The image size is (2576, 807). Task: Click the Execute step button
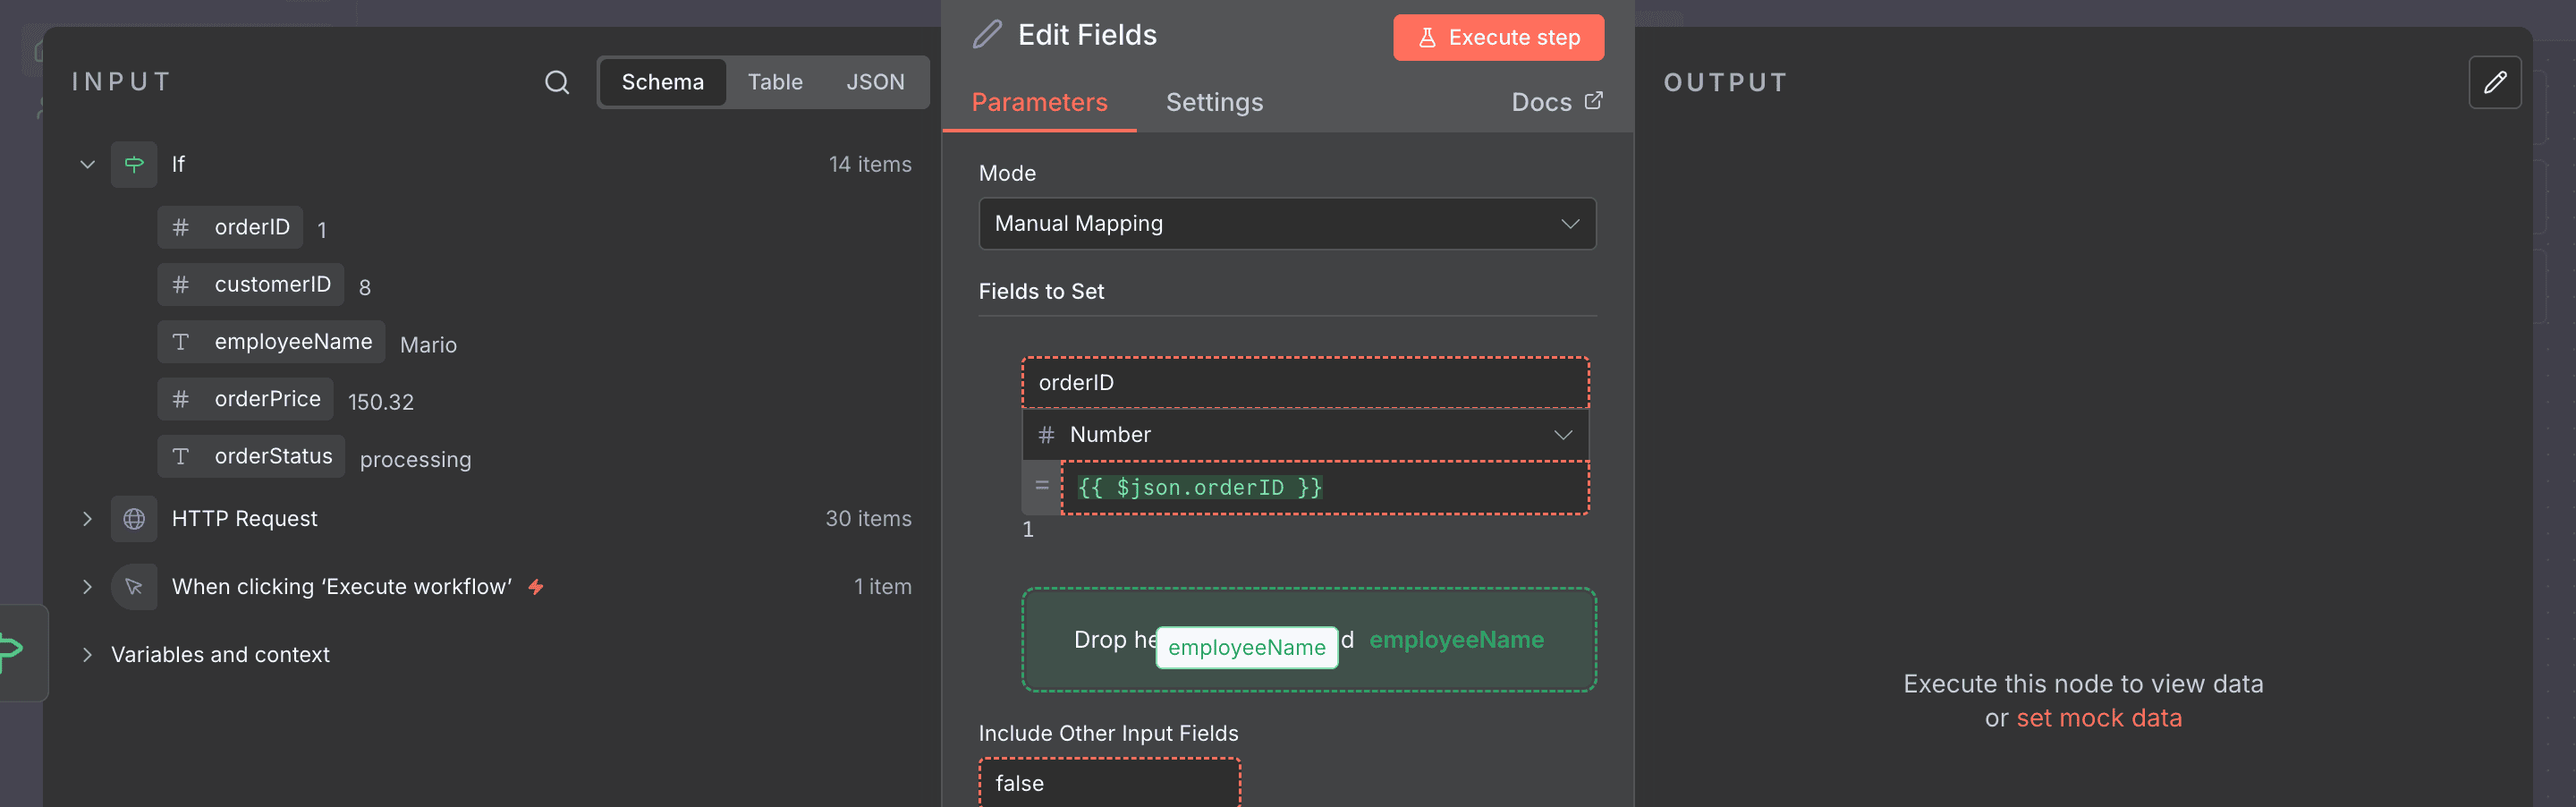(x=1498, y=38)
